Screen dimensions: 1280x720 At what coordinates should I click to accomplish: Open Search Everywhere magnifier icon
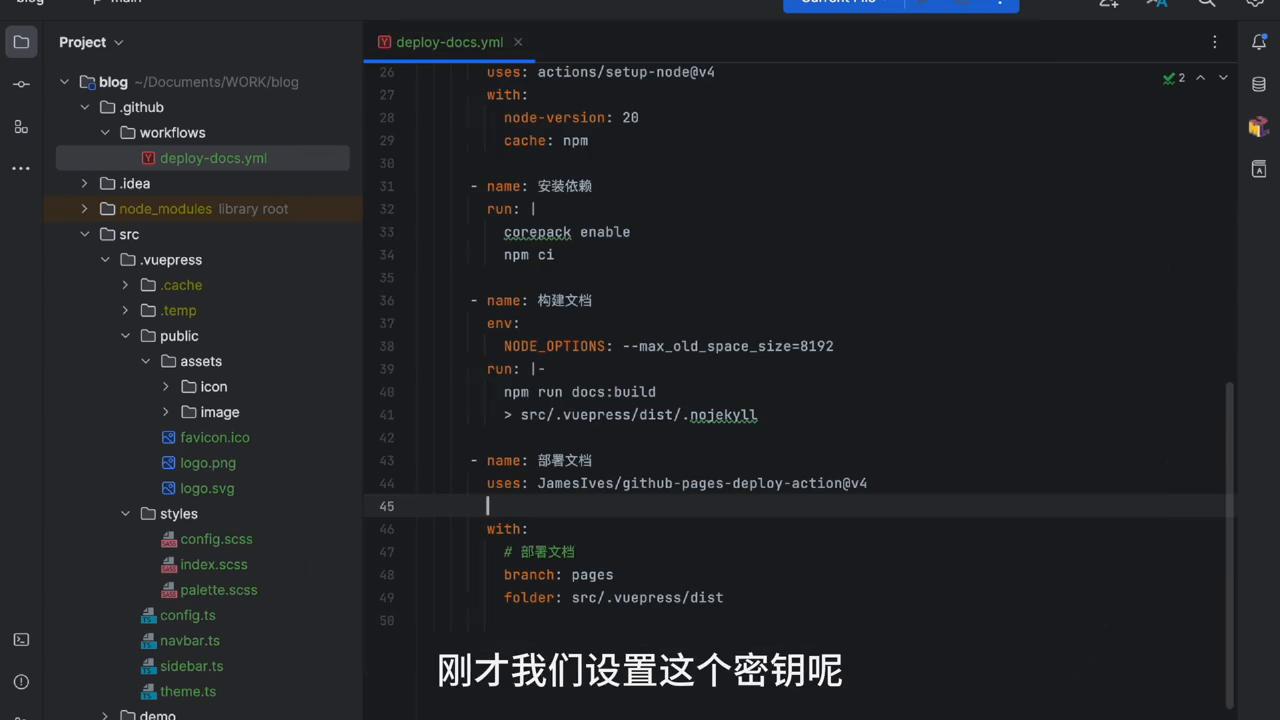click(1207, 4)
